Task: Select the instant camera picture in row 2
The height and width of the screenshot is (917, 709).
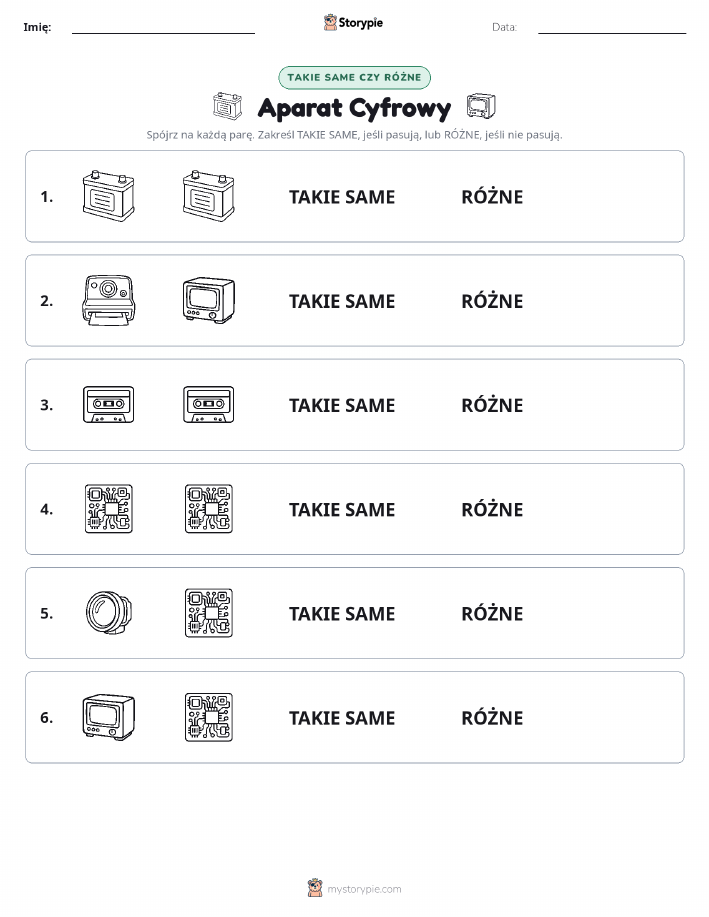Action: [108, 301]
